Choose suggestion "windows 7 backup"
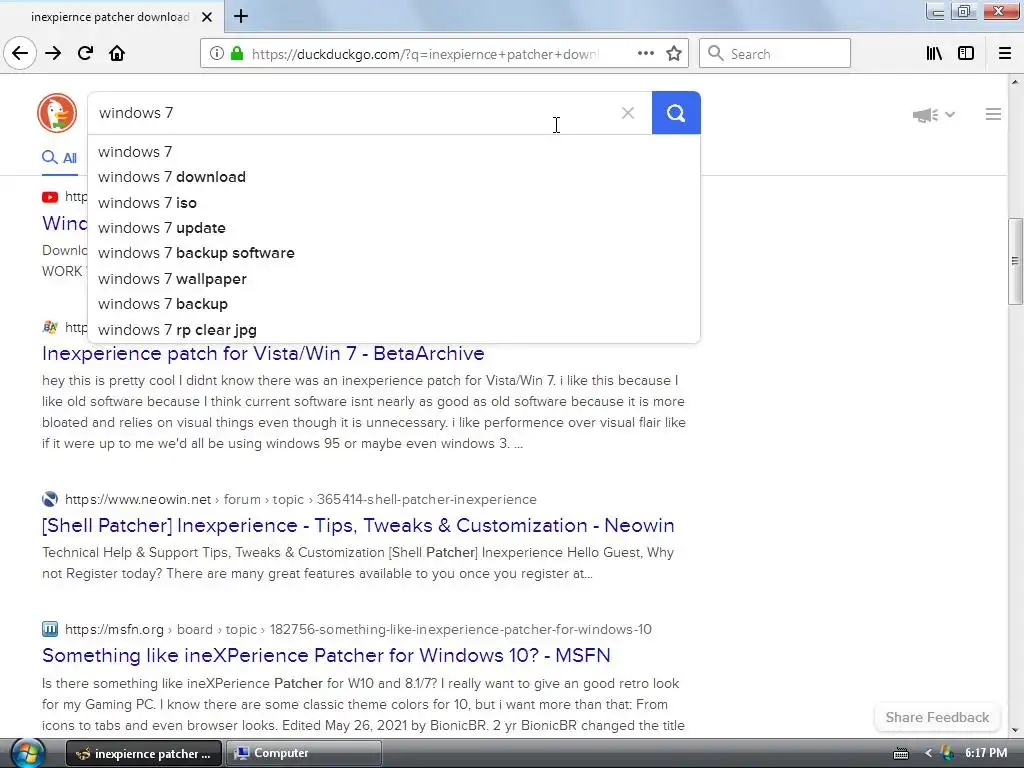This screenshot has width=1024, height=768. click(x=394, y=304)
